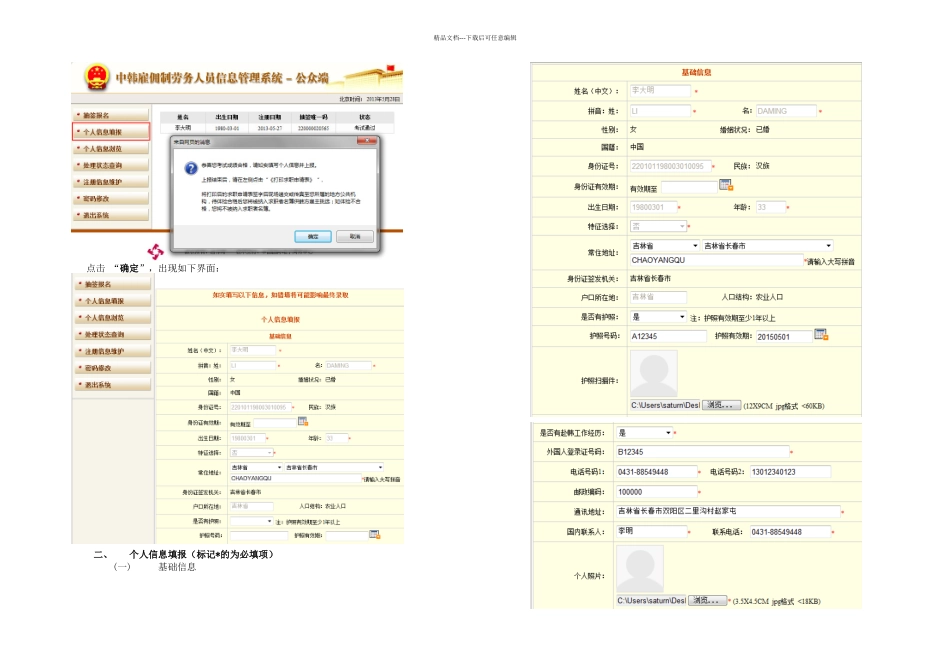Click the 通讯地址 address input field
The image size is (950, 672).
tap(728, 511)
